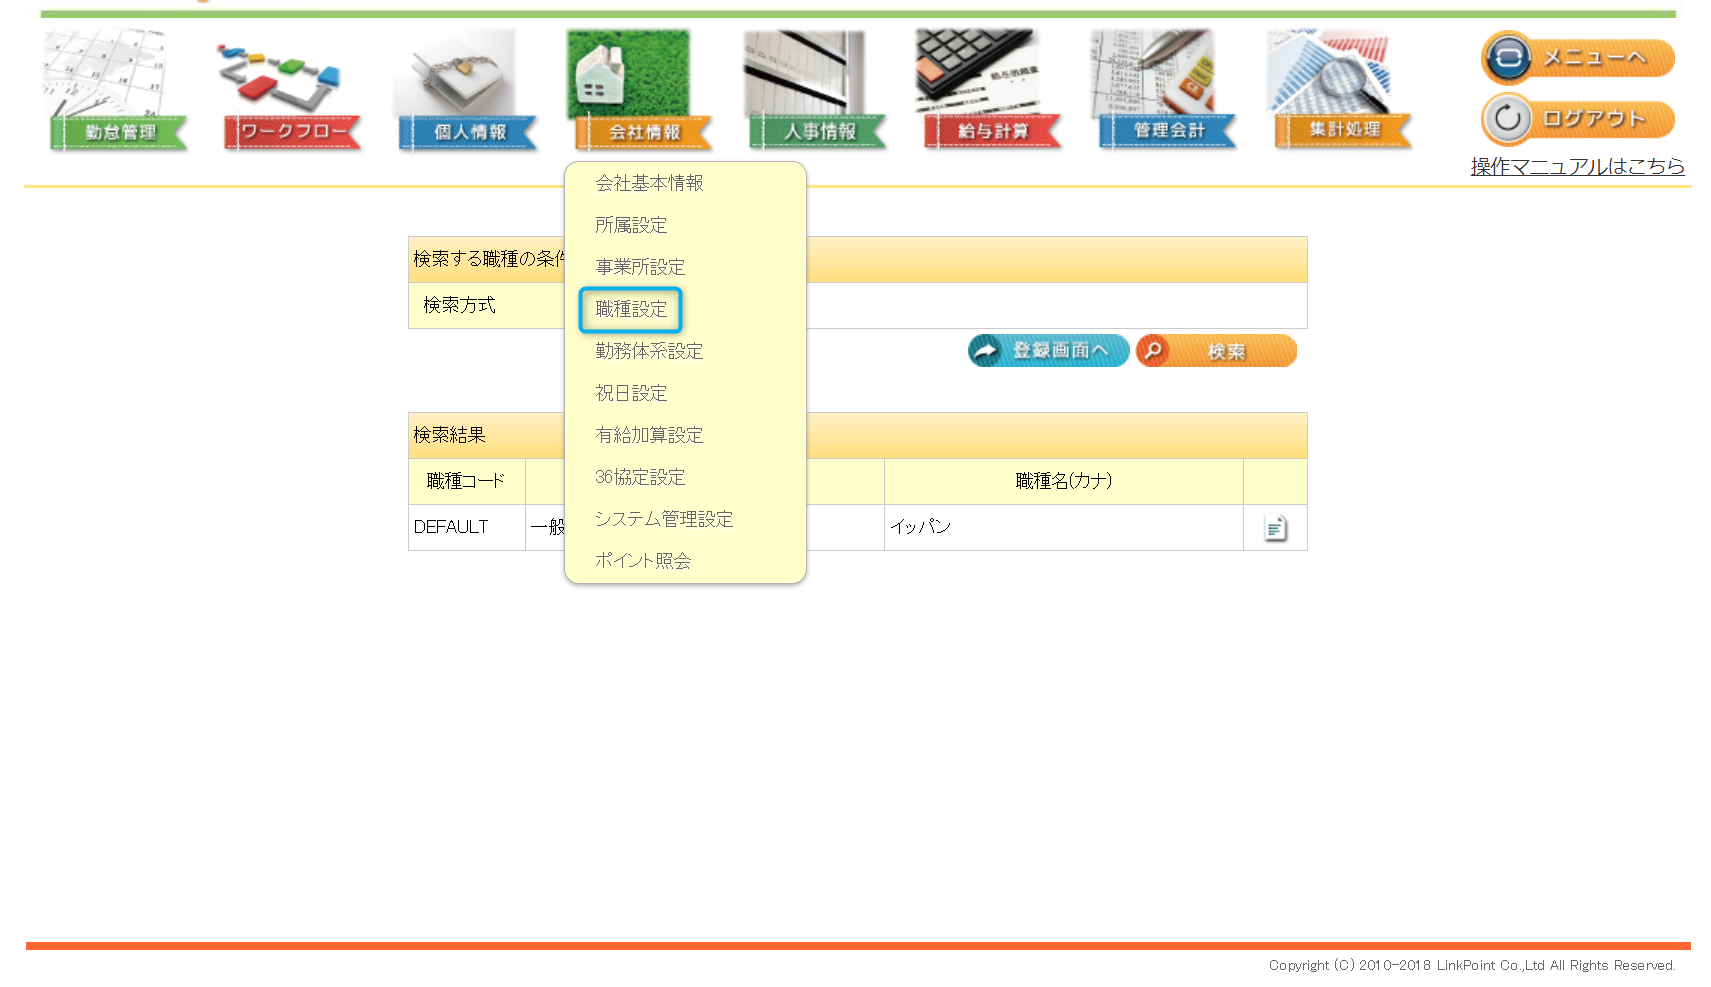The height and width of the screenshot is (987, 1711).
Task: Choose 所属設定 in the dropdown
Action: point(631,225)
